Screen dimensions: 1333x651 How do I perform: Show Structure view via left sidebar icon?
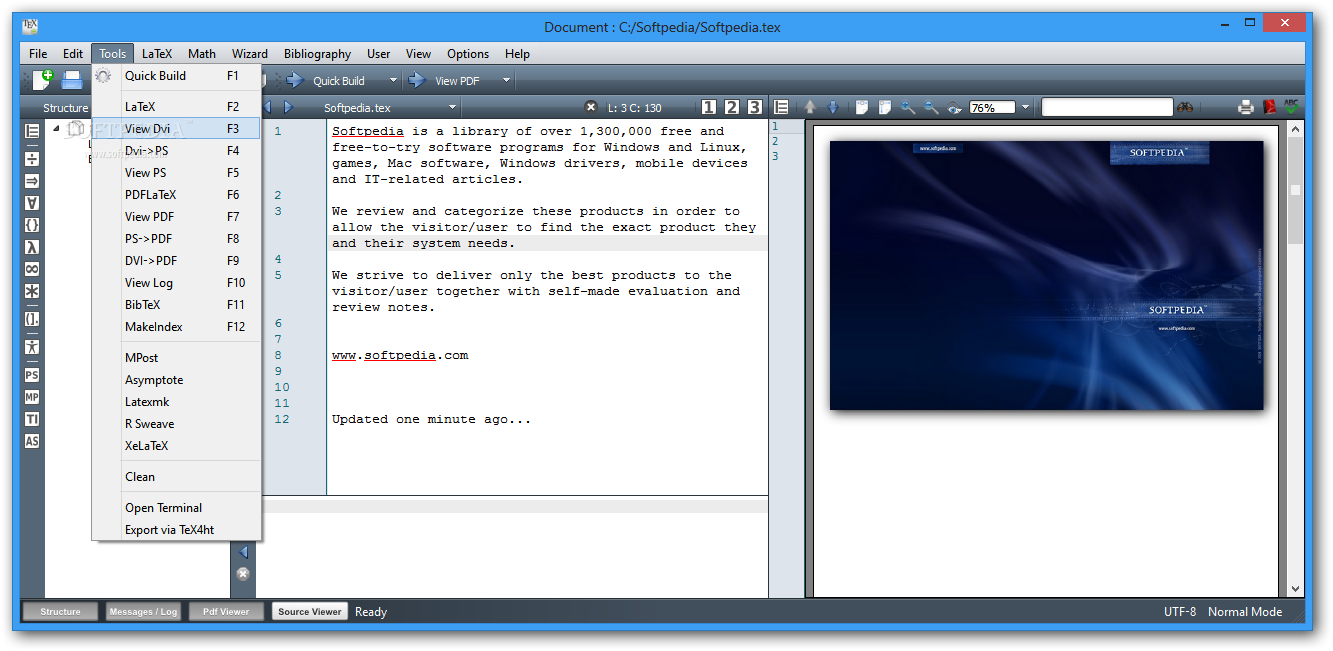32,131
